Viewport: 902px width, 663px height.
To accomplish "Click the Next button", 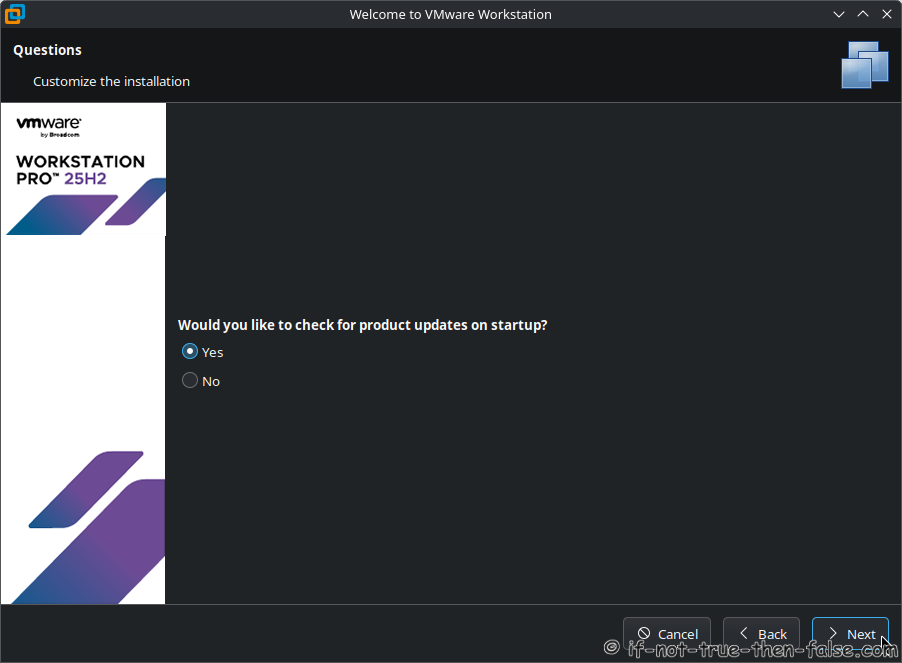I will 850,634.
